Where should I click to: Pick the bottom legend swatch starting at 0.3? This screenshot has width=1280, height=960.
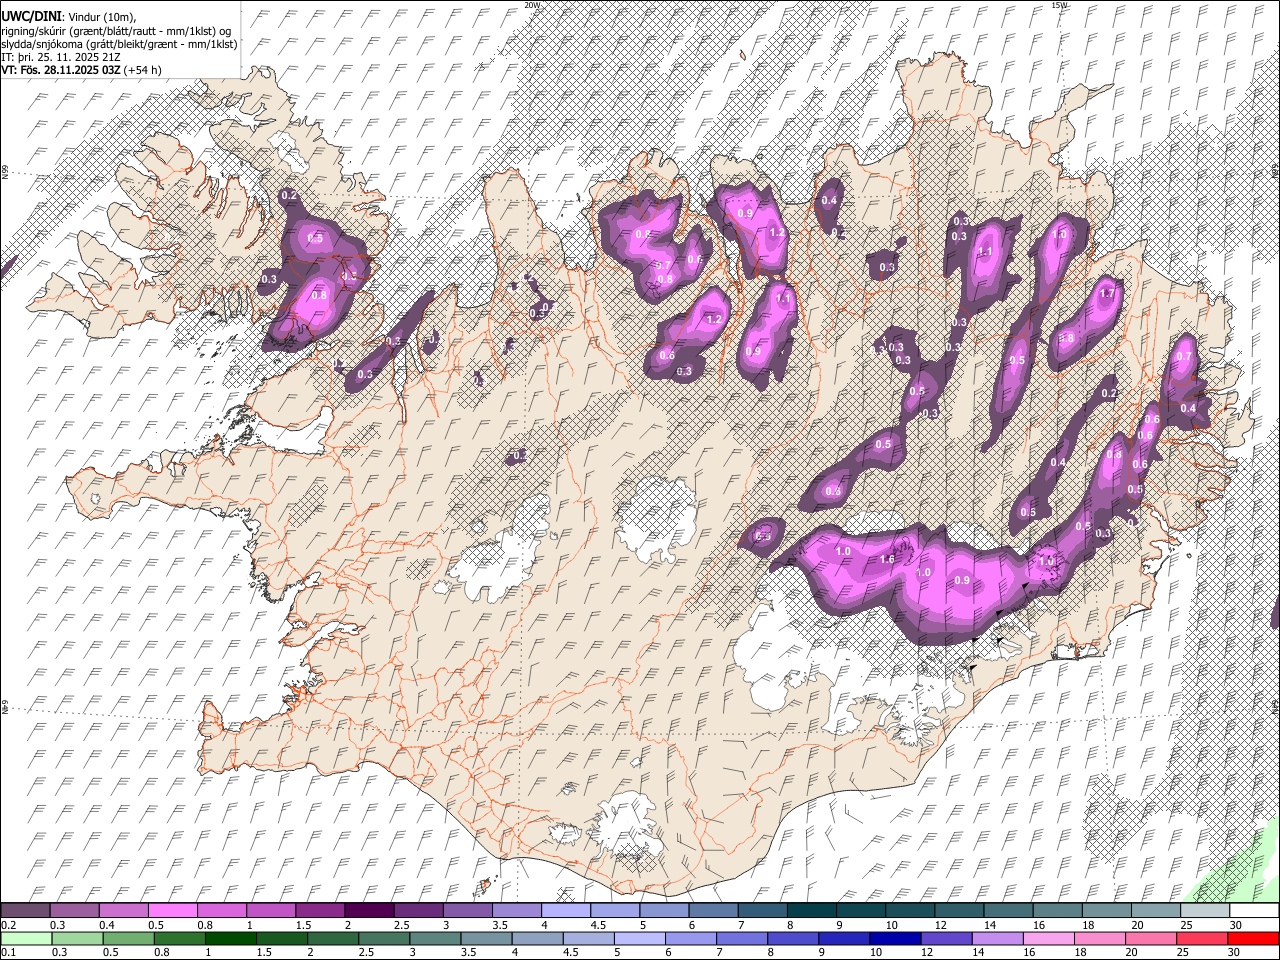coord(77,939)
